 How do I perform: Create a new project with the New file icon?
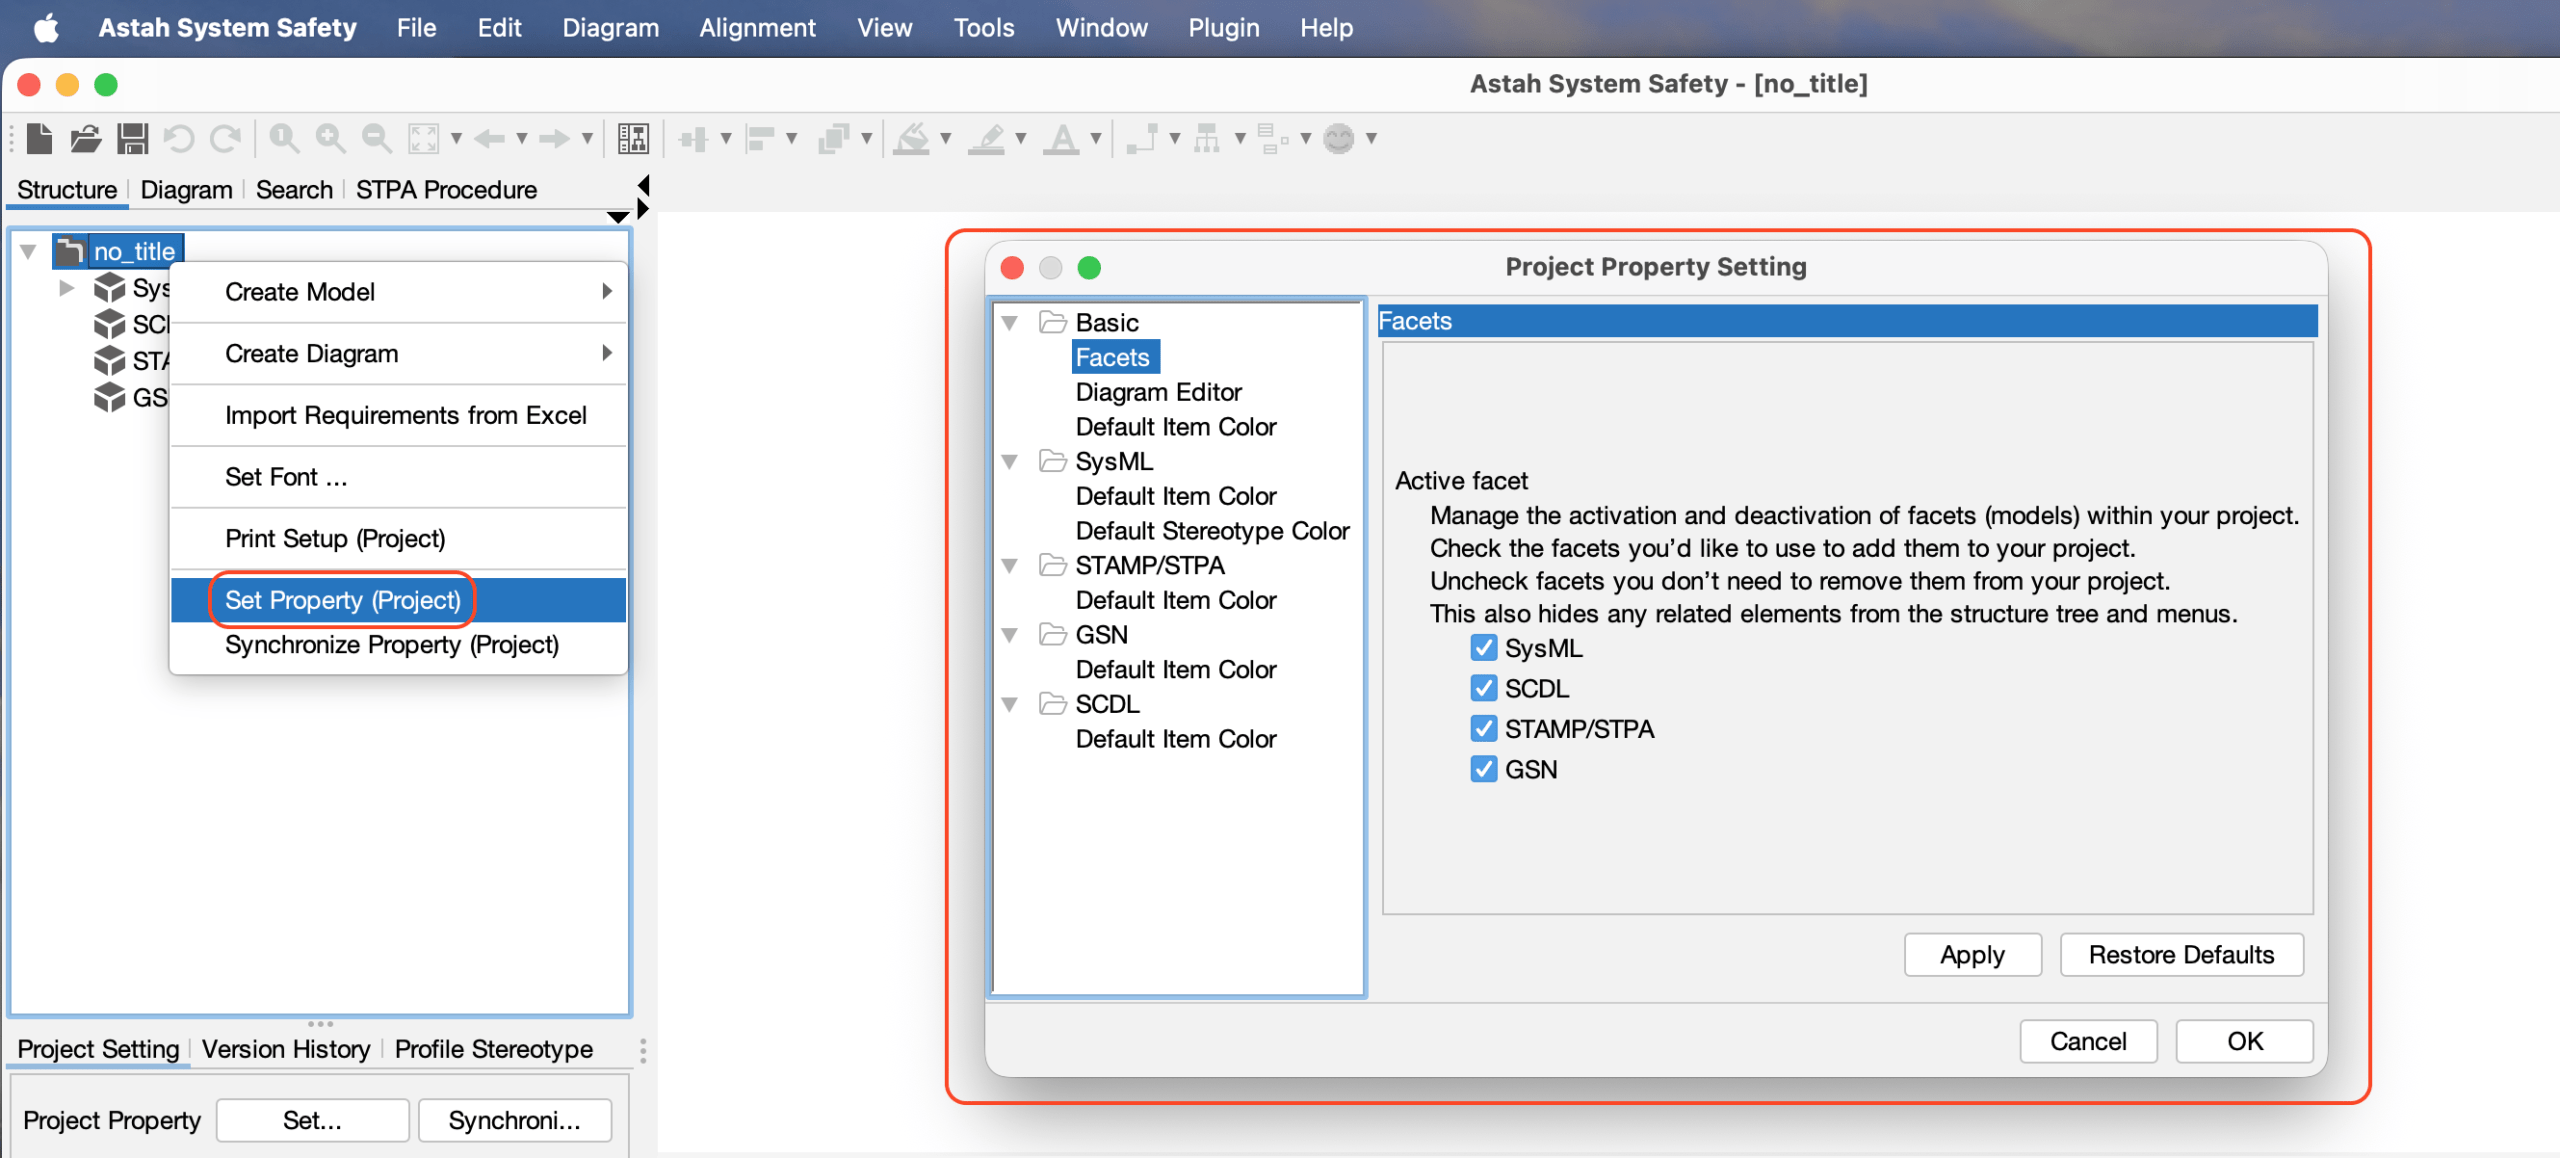(38, 138)
